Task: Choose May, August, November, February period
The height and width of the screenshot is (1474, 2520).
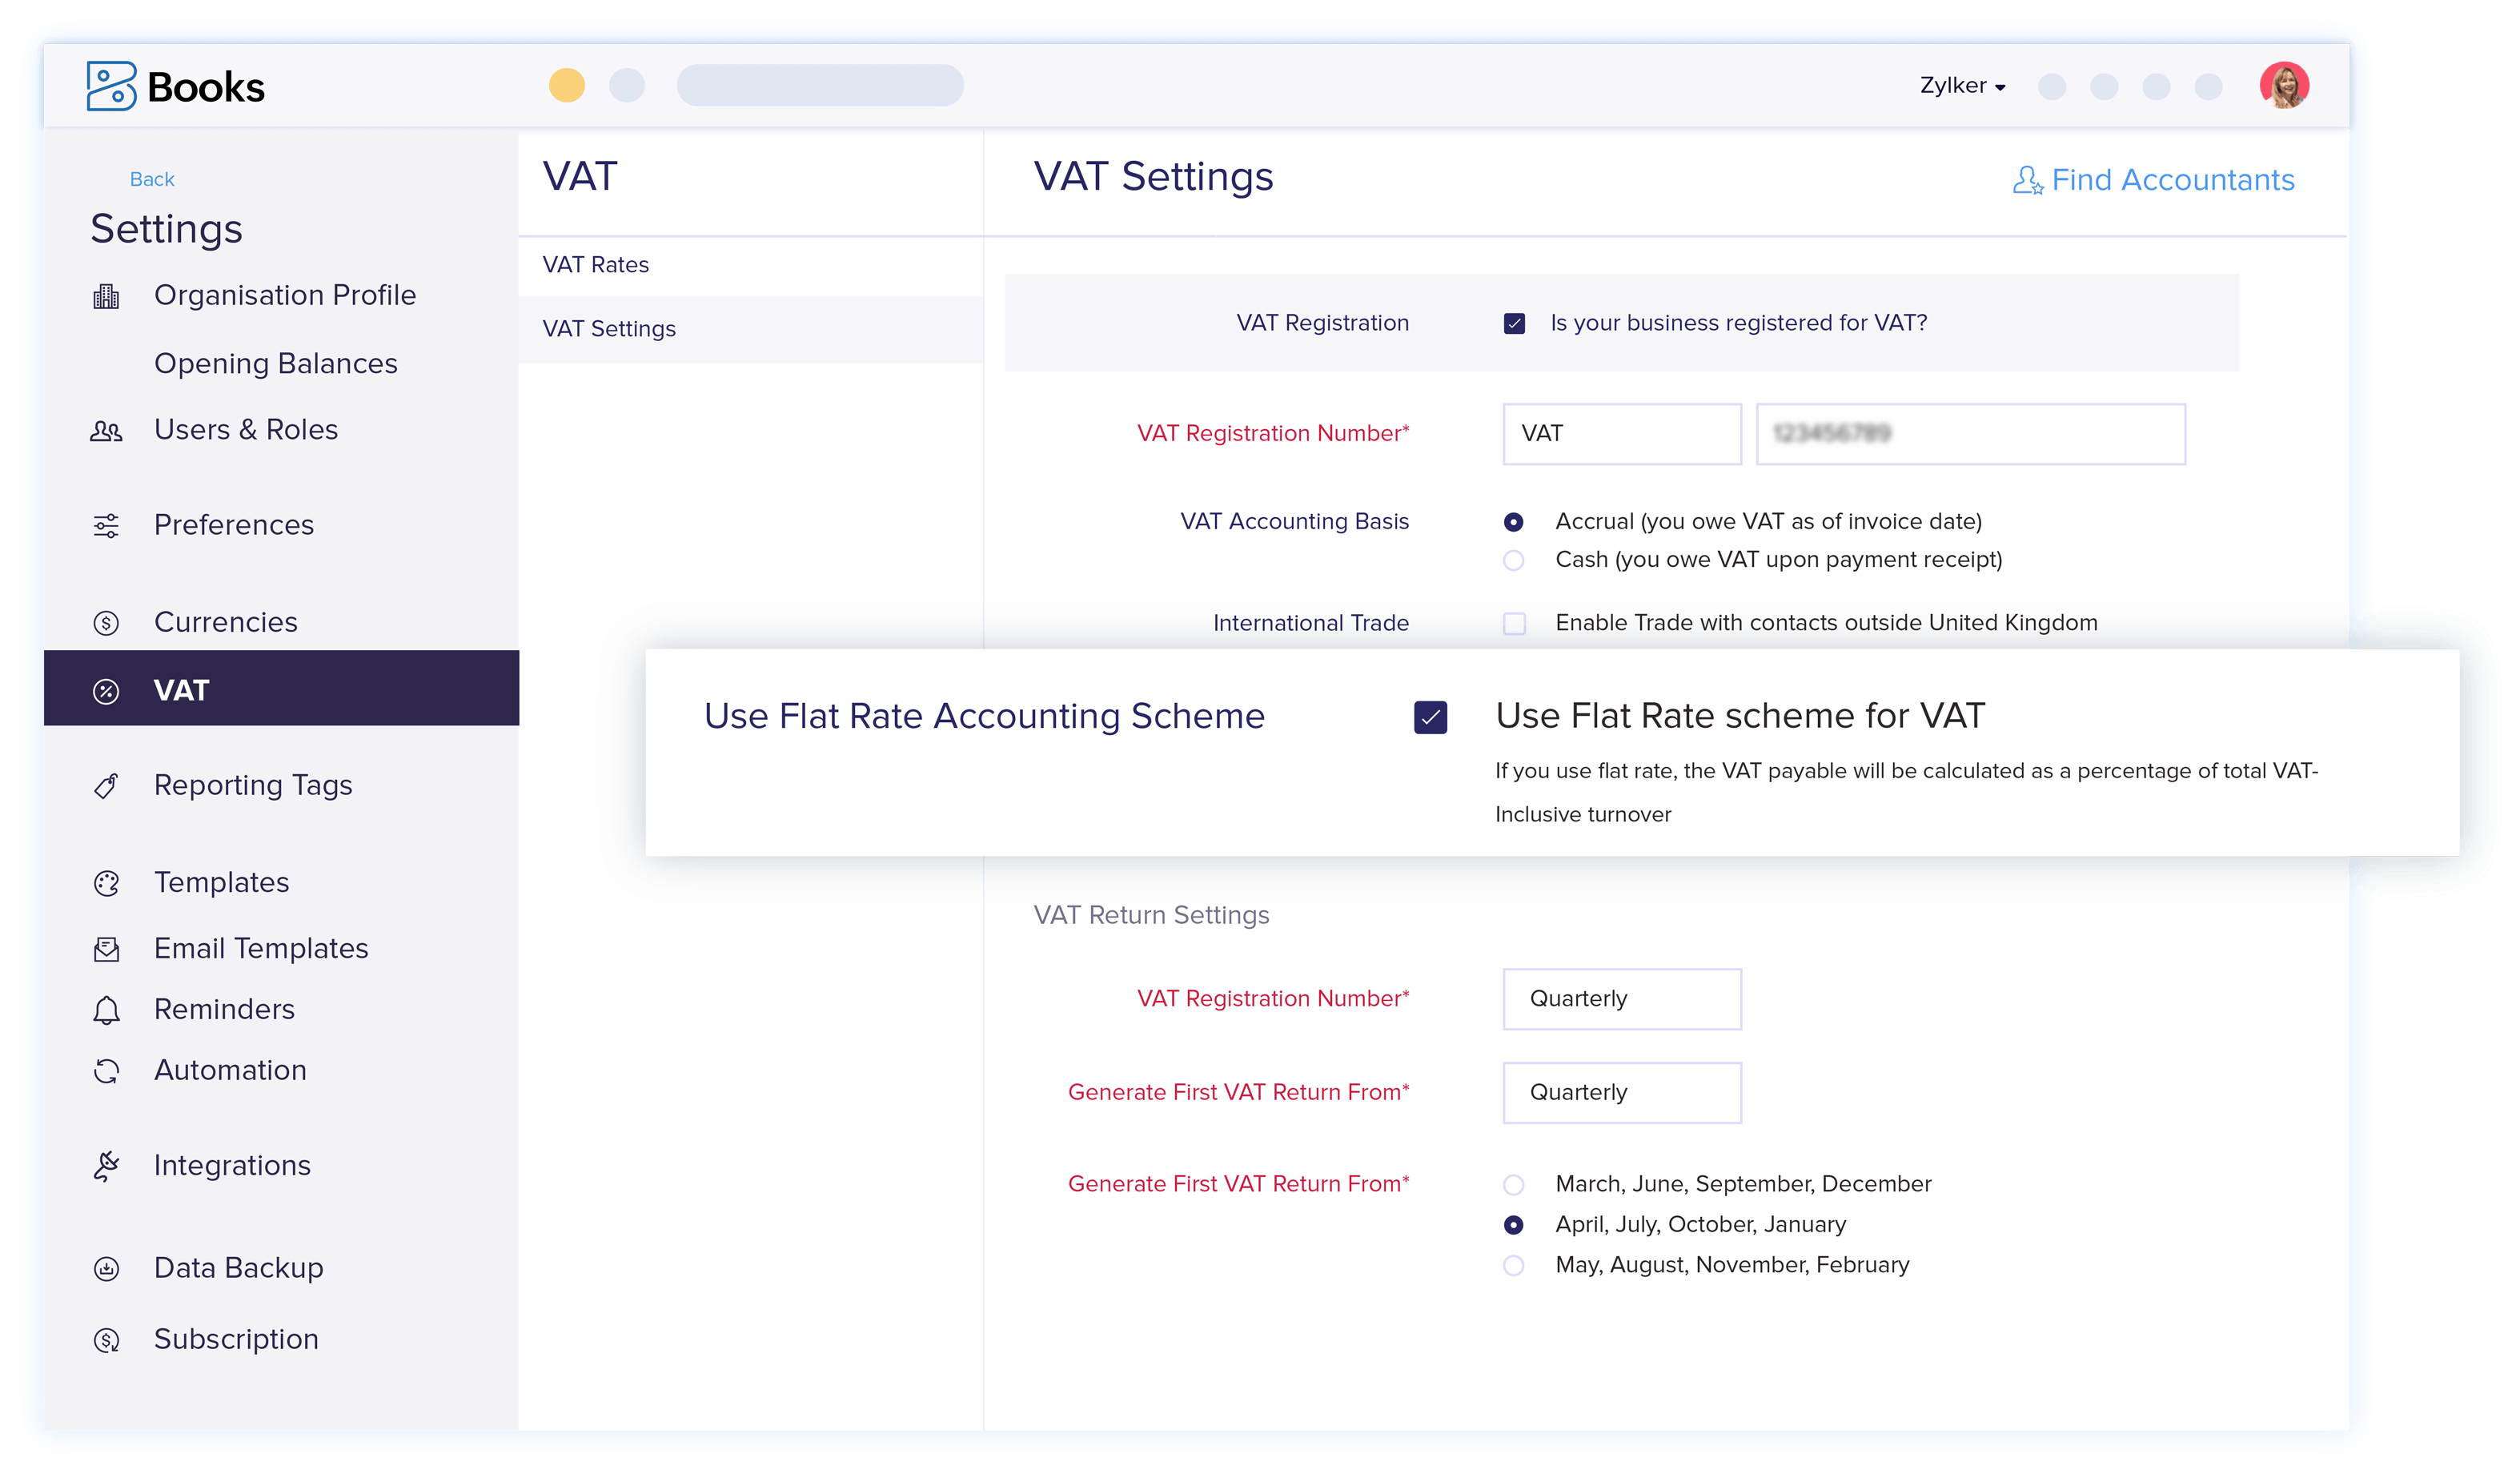Action: click(x=1514, y=1265)
